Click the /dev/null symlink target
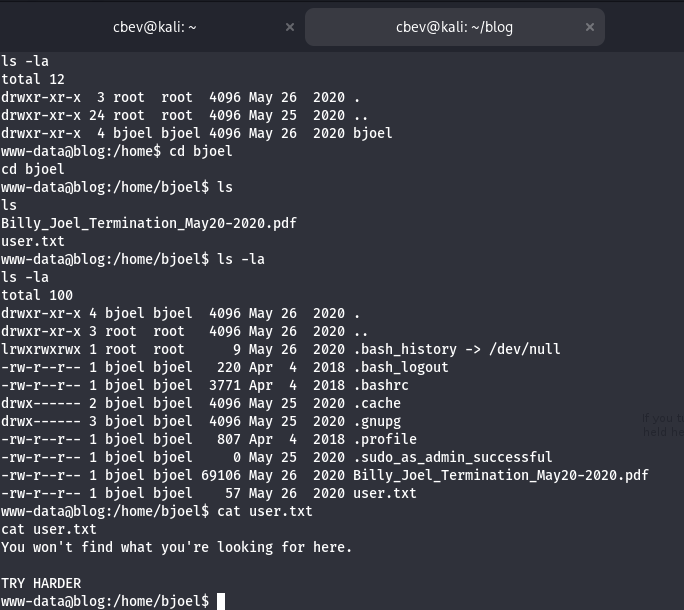 click(523, 349)
